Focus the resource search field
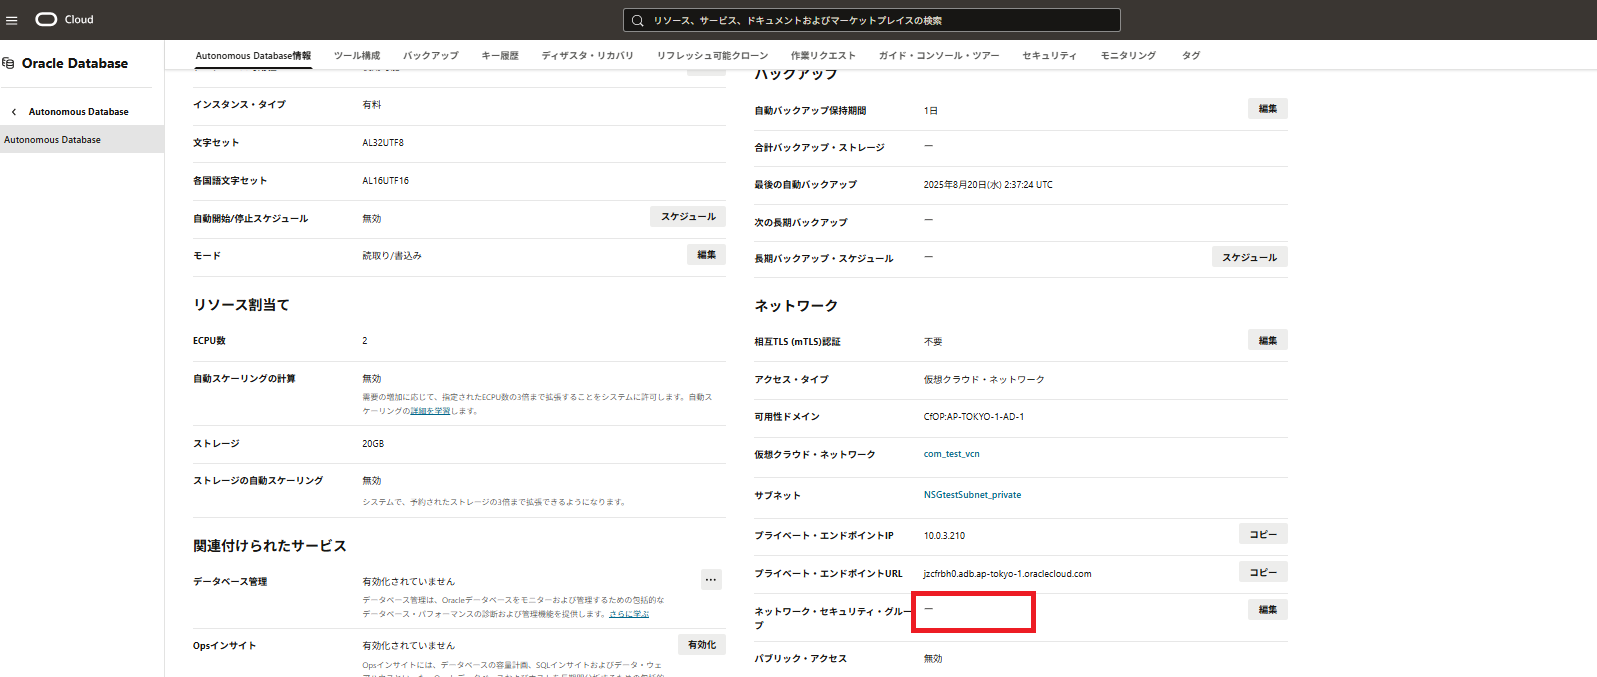Image resolution: width=1597 pixels, height=677 pixels. click(x=871, y=20)
